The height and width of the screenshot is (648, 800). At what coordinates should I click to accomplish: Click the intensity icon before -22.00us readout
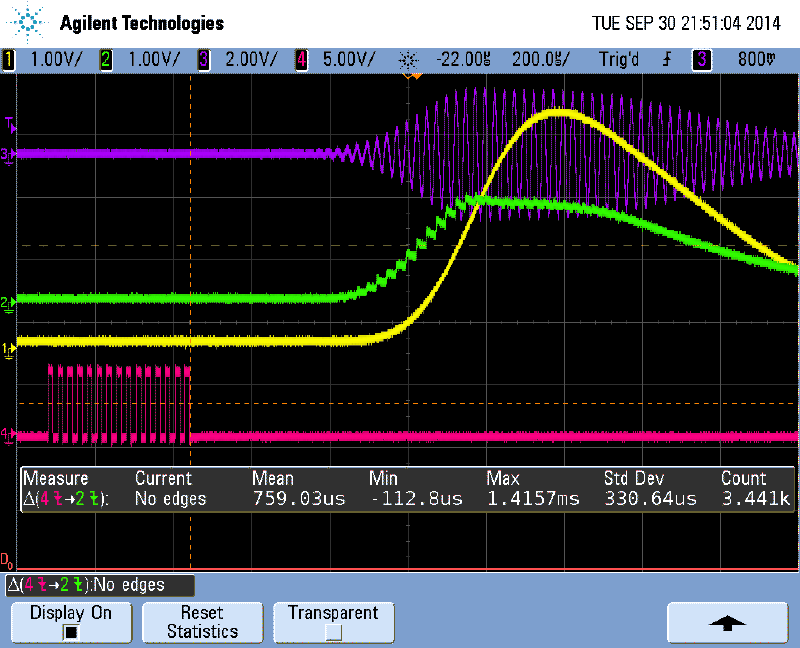(408, 60)
